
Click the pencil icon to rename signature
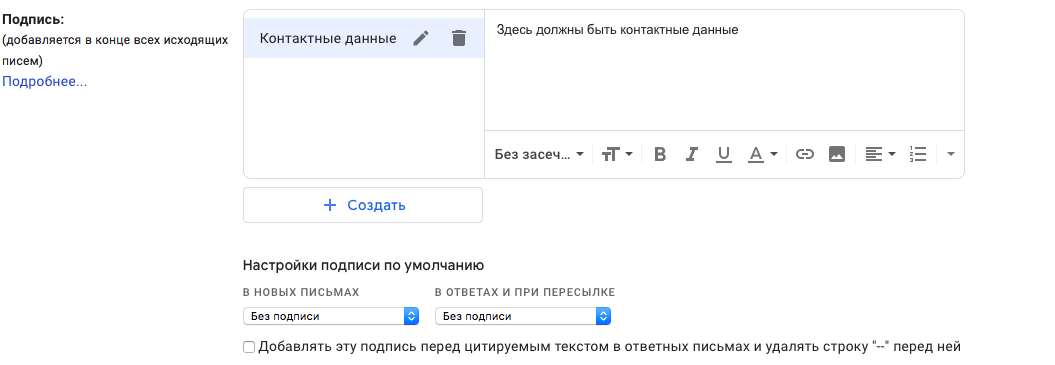click(421, 38)
